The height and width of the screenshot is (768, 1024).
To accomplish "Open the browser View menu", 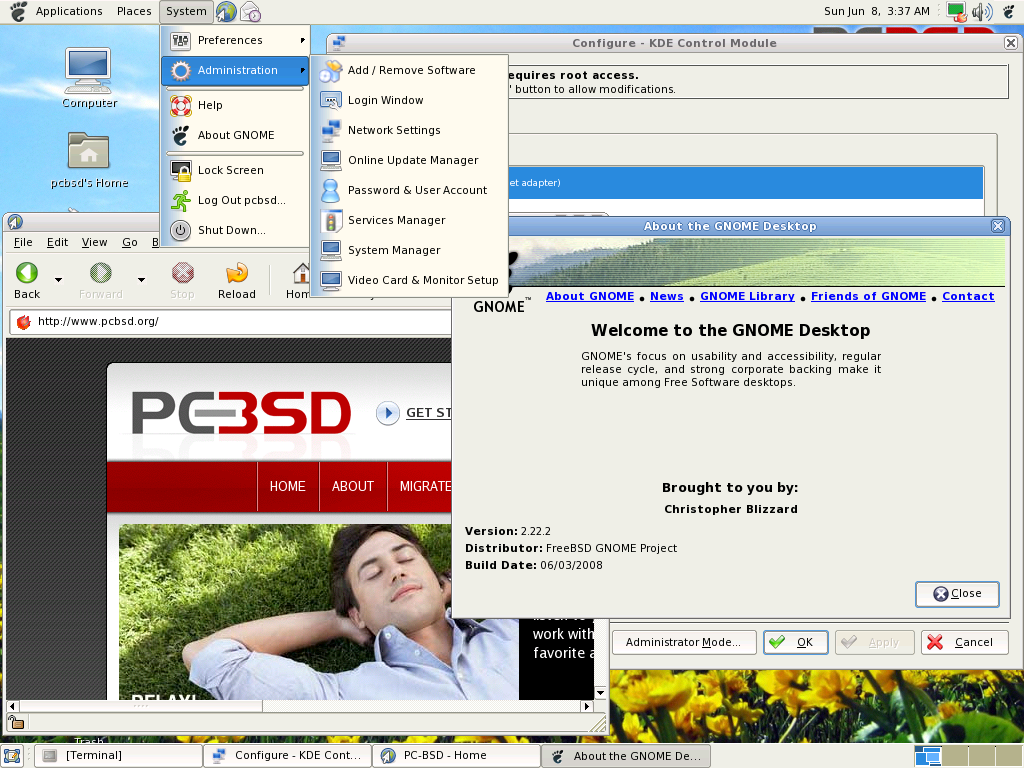I will tap(94, 242).
